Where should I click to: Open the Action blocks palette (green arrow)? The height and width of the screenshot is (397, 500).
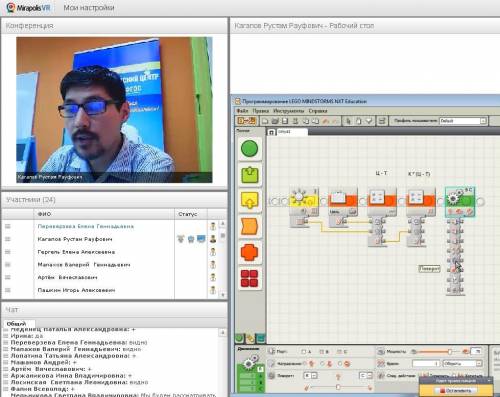click(250, 175)
